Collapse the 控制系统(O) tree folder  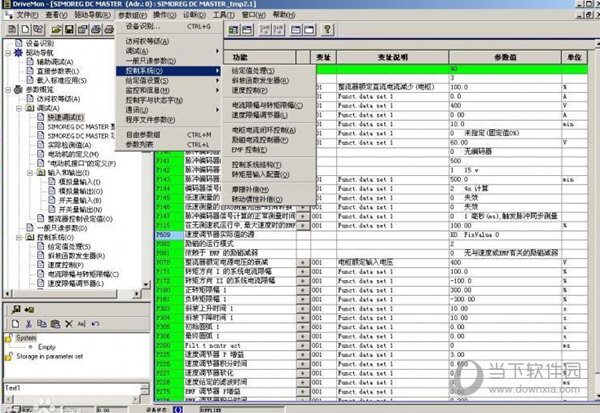pyautogui.click(x=19, y=237)
